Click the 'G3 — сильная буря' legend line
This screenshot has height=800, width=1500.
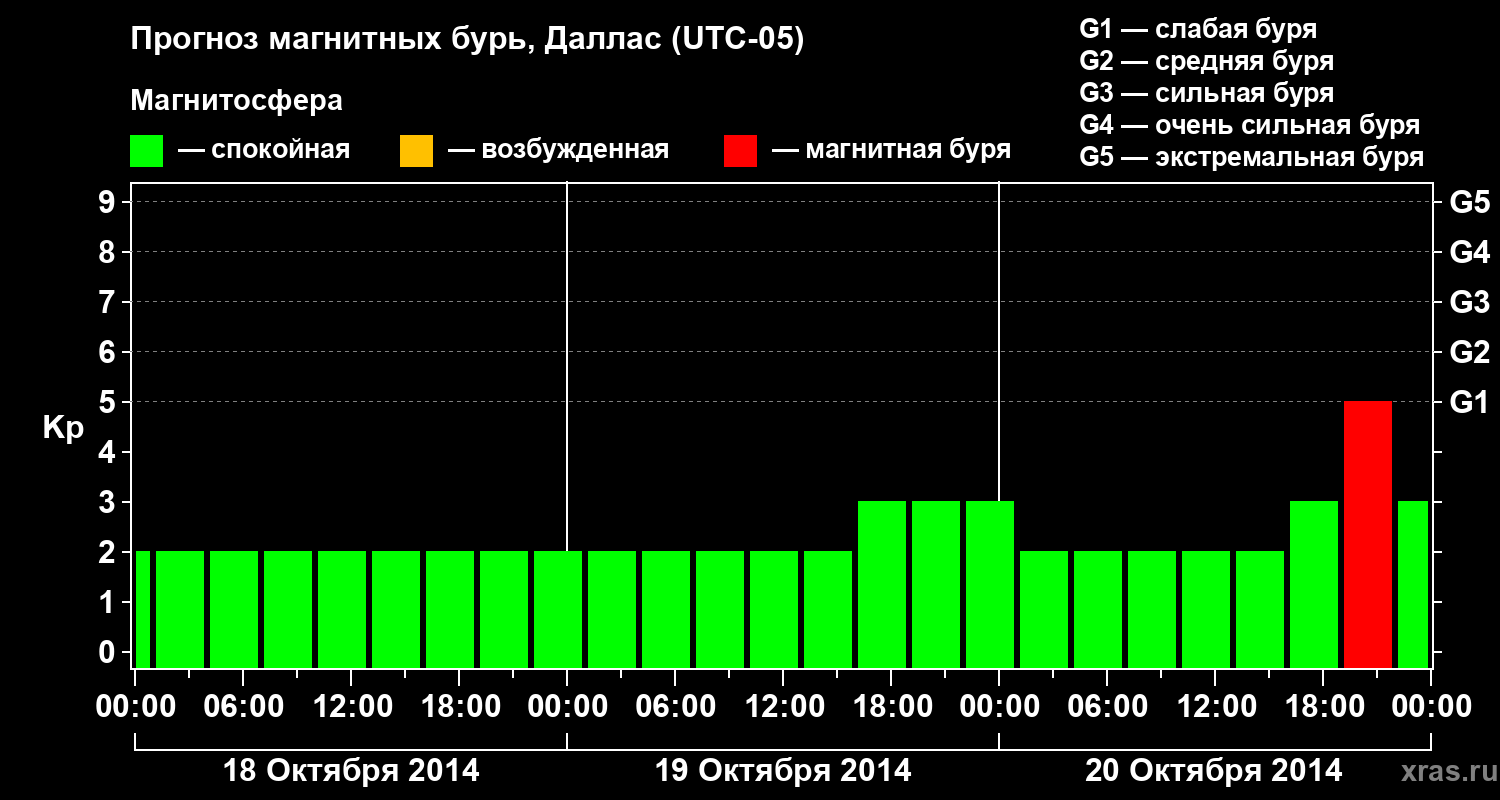(1207, 93)
